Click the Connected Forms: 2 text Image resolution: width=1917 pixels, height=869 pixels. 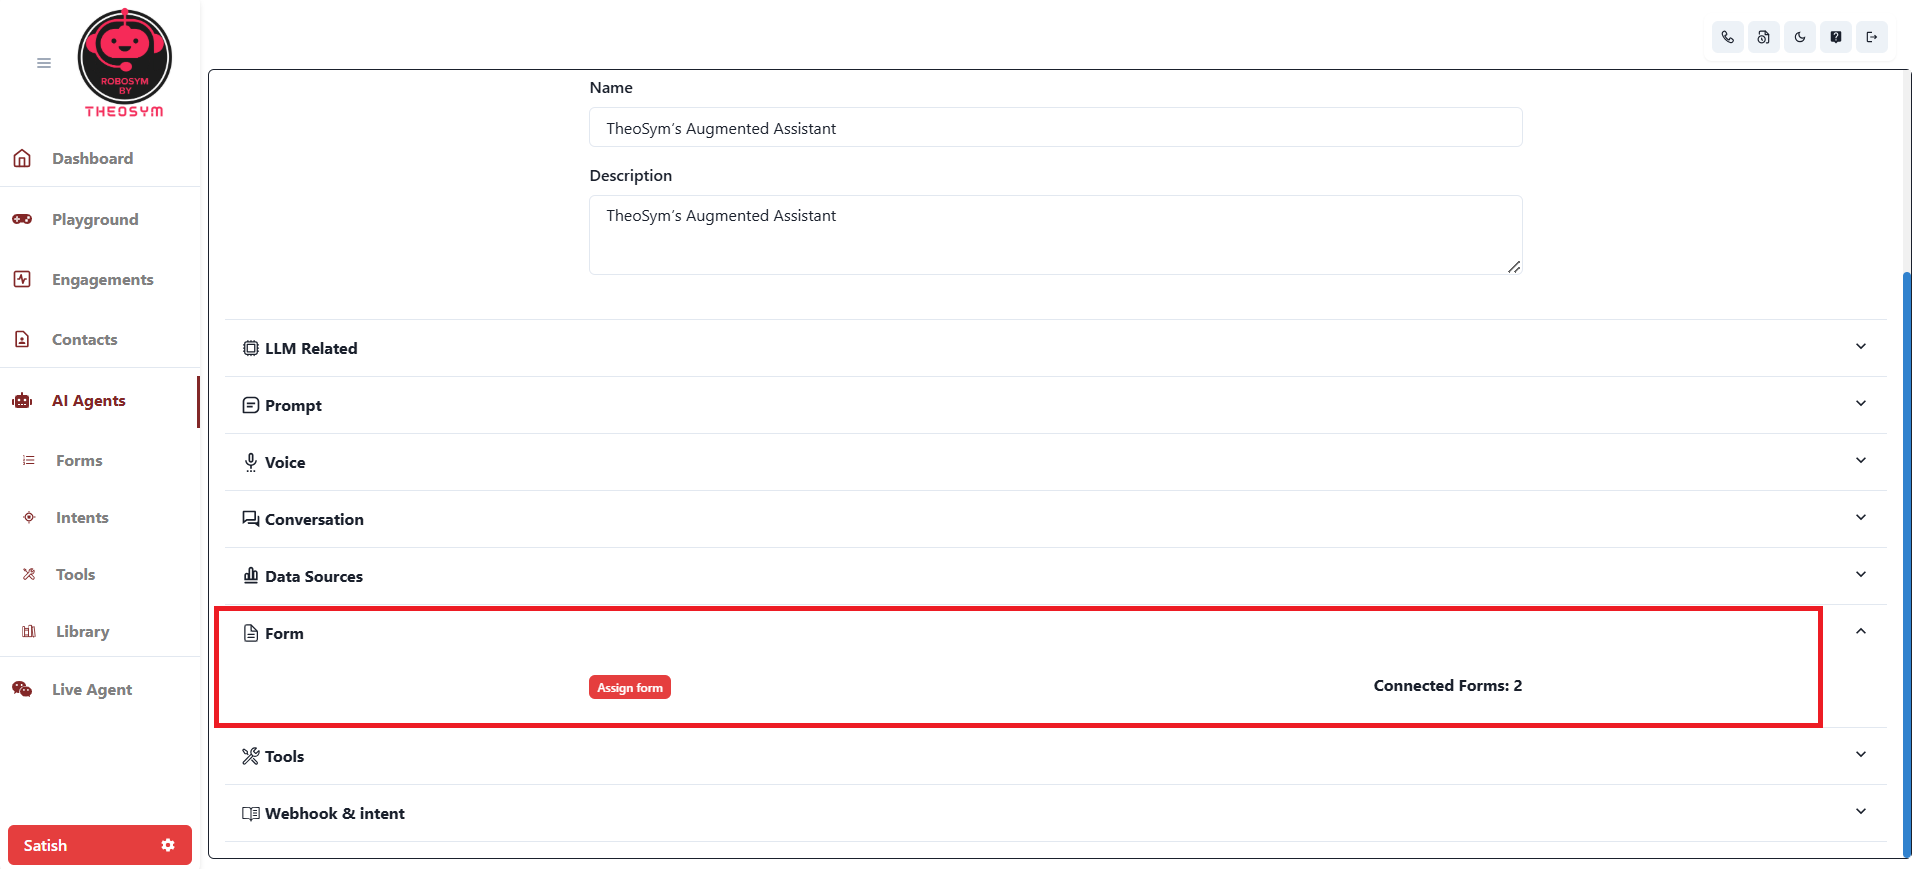(x=1448, y=685)
